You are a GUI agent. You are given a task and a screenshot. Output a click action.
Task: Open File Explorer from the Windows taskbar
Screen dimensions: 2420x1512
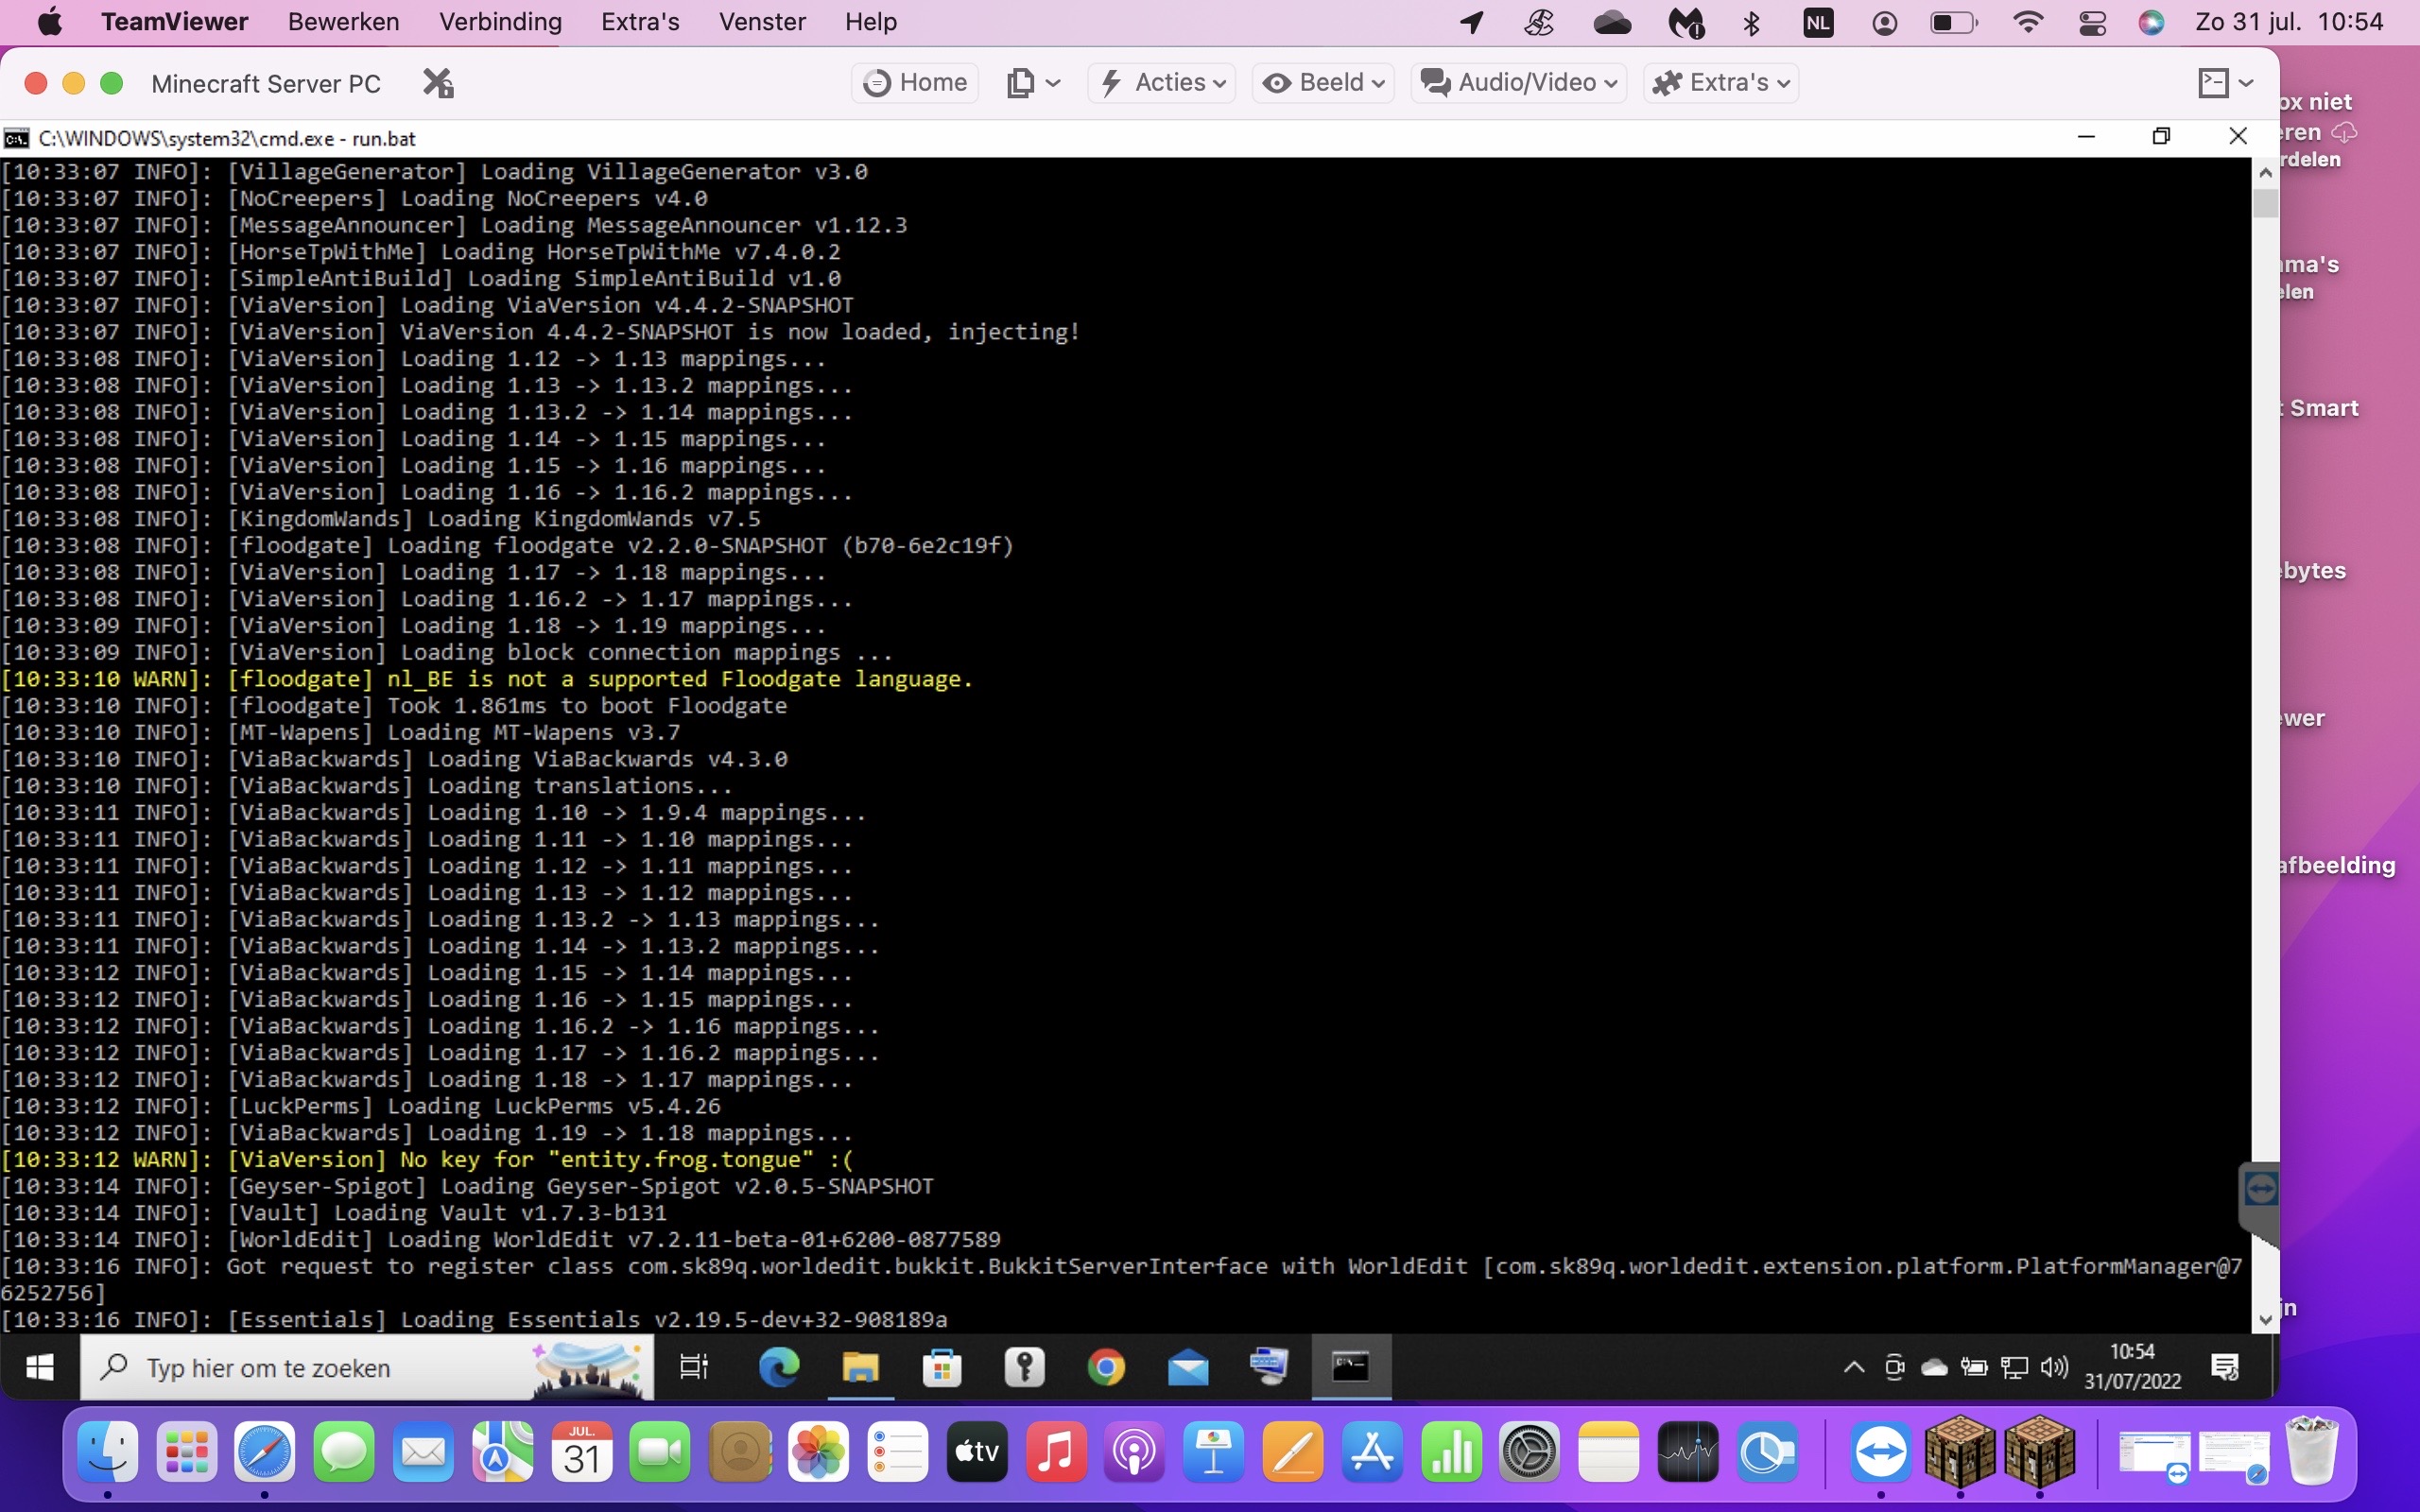click(860, 1367)
